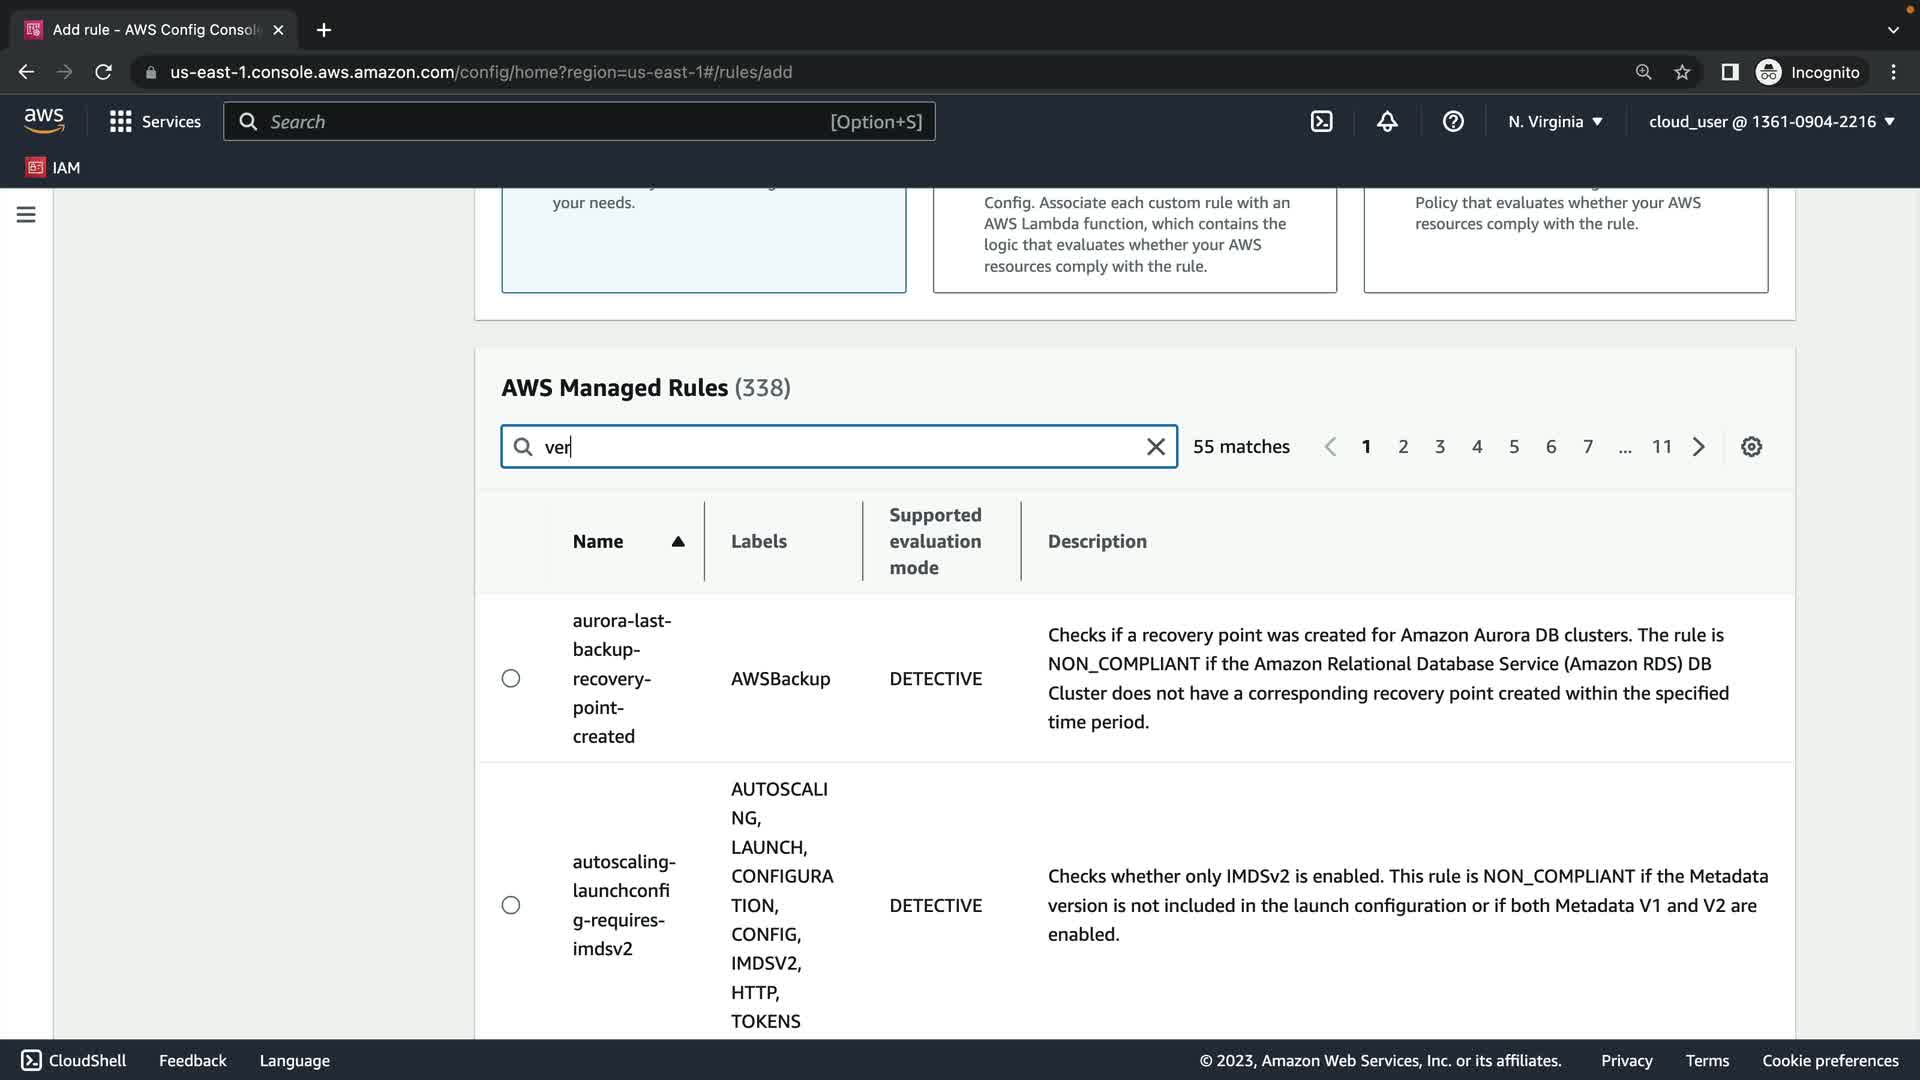Open Cookie preferences in the footer
This screenshot has height=1080, width=1920.
tap(1829, 1060)
